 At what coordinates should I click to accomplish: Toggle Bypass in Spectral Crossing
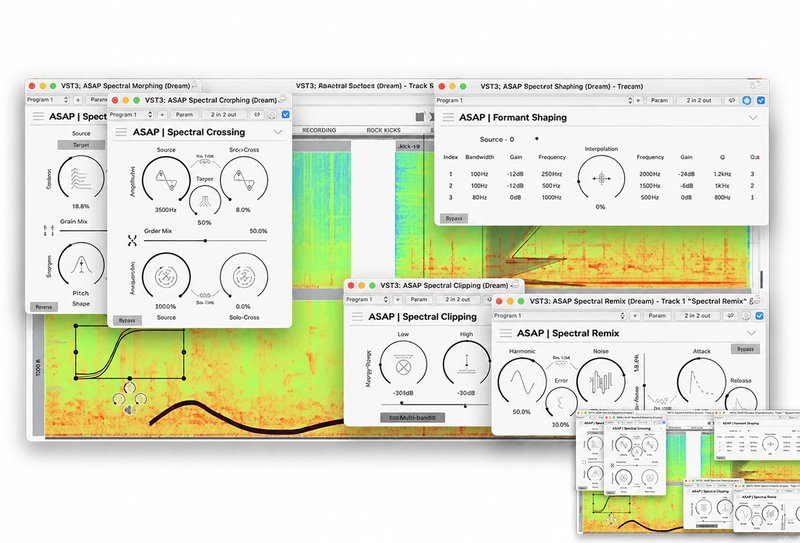coord(127,320)
